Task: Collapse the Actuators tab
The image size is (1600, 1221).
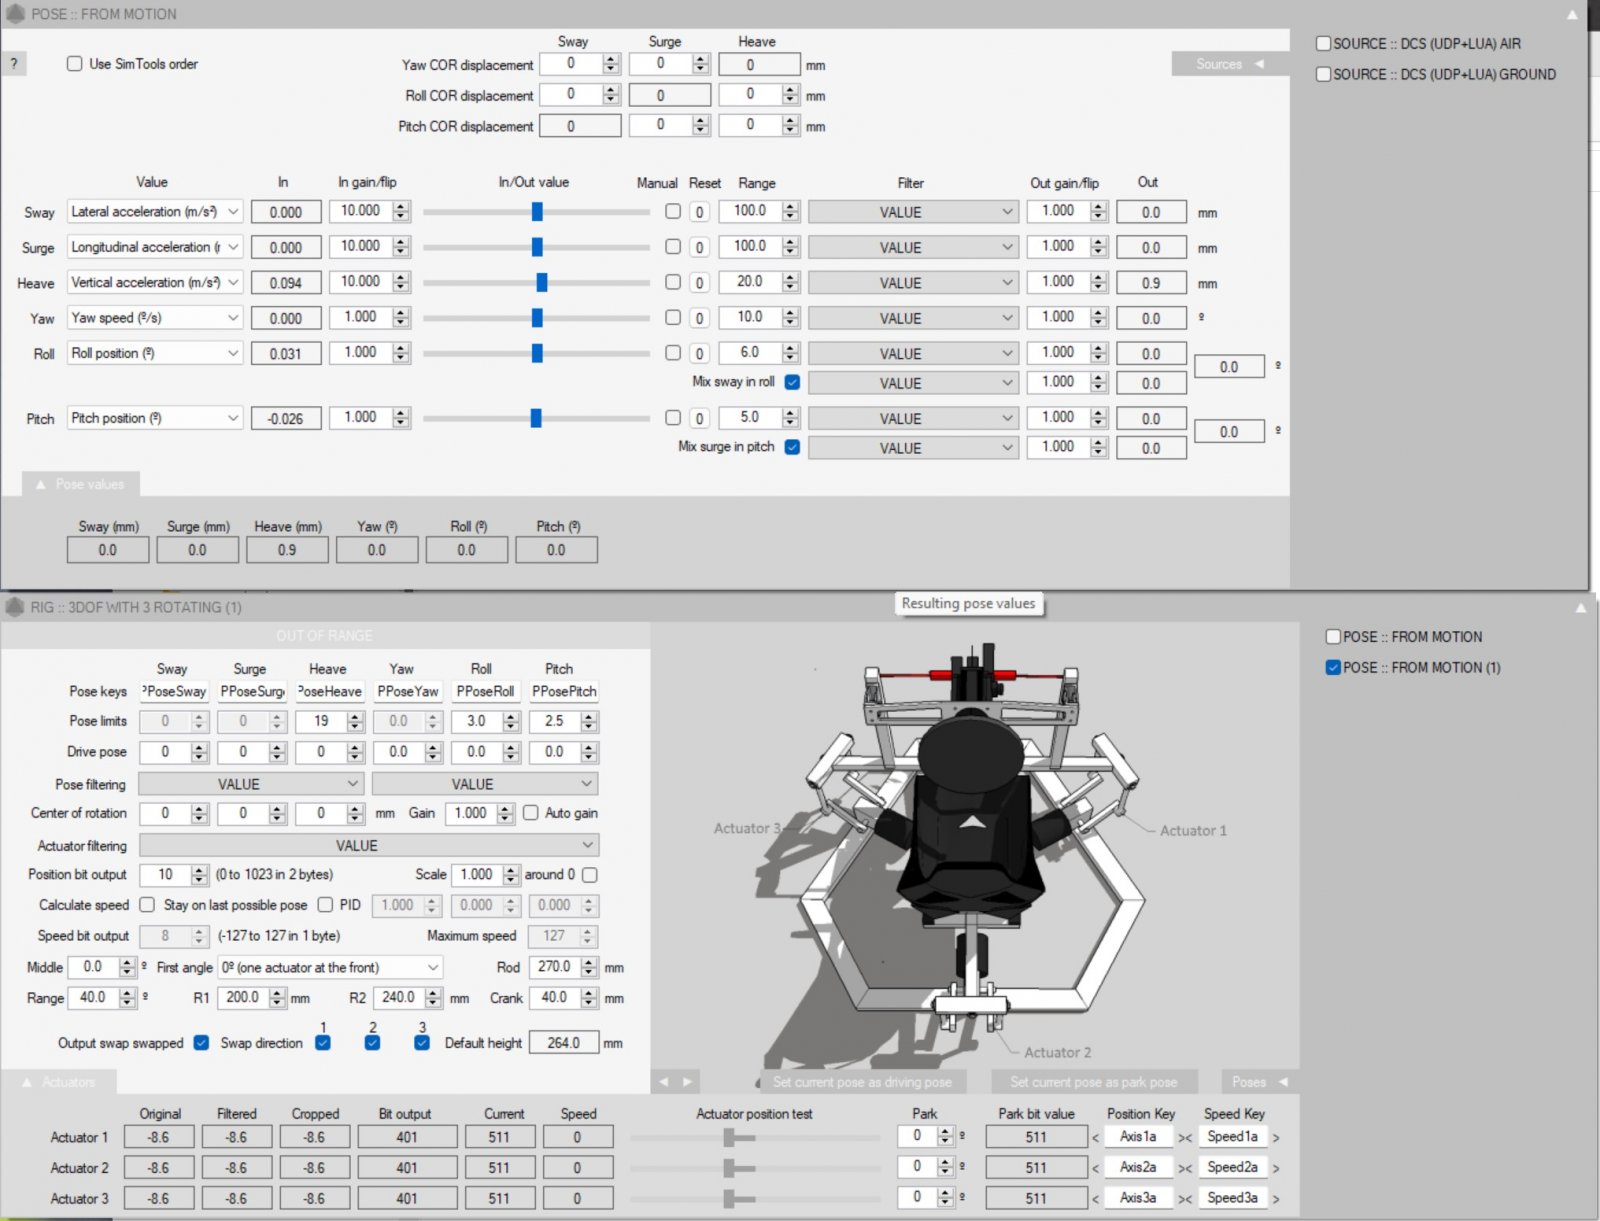Action: 59,1082
